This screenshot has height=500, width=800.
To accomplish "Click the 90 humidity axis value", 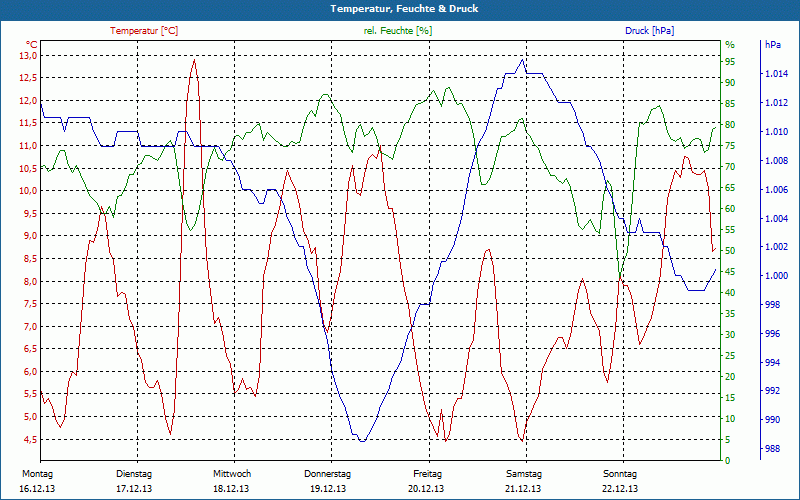I will [x=730, y=83].
